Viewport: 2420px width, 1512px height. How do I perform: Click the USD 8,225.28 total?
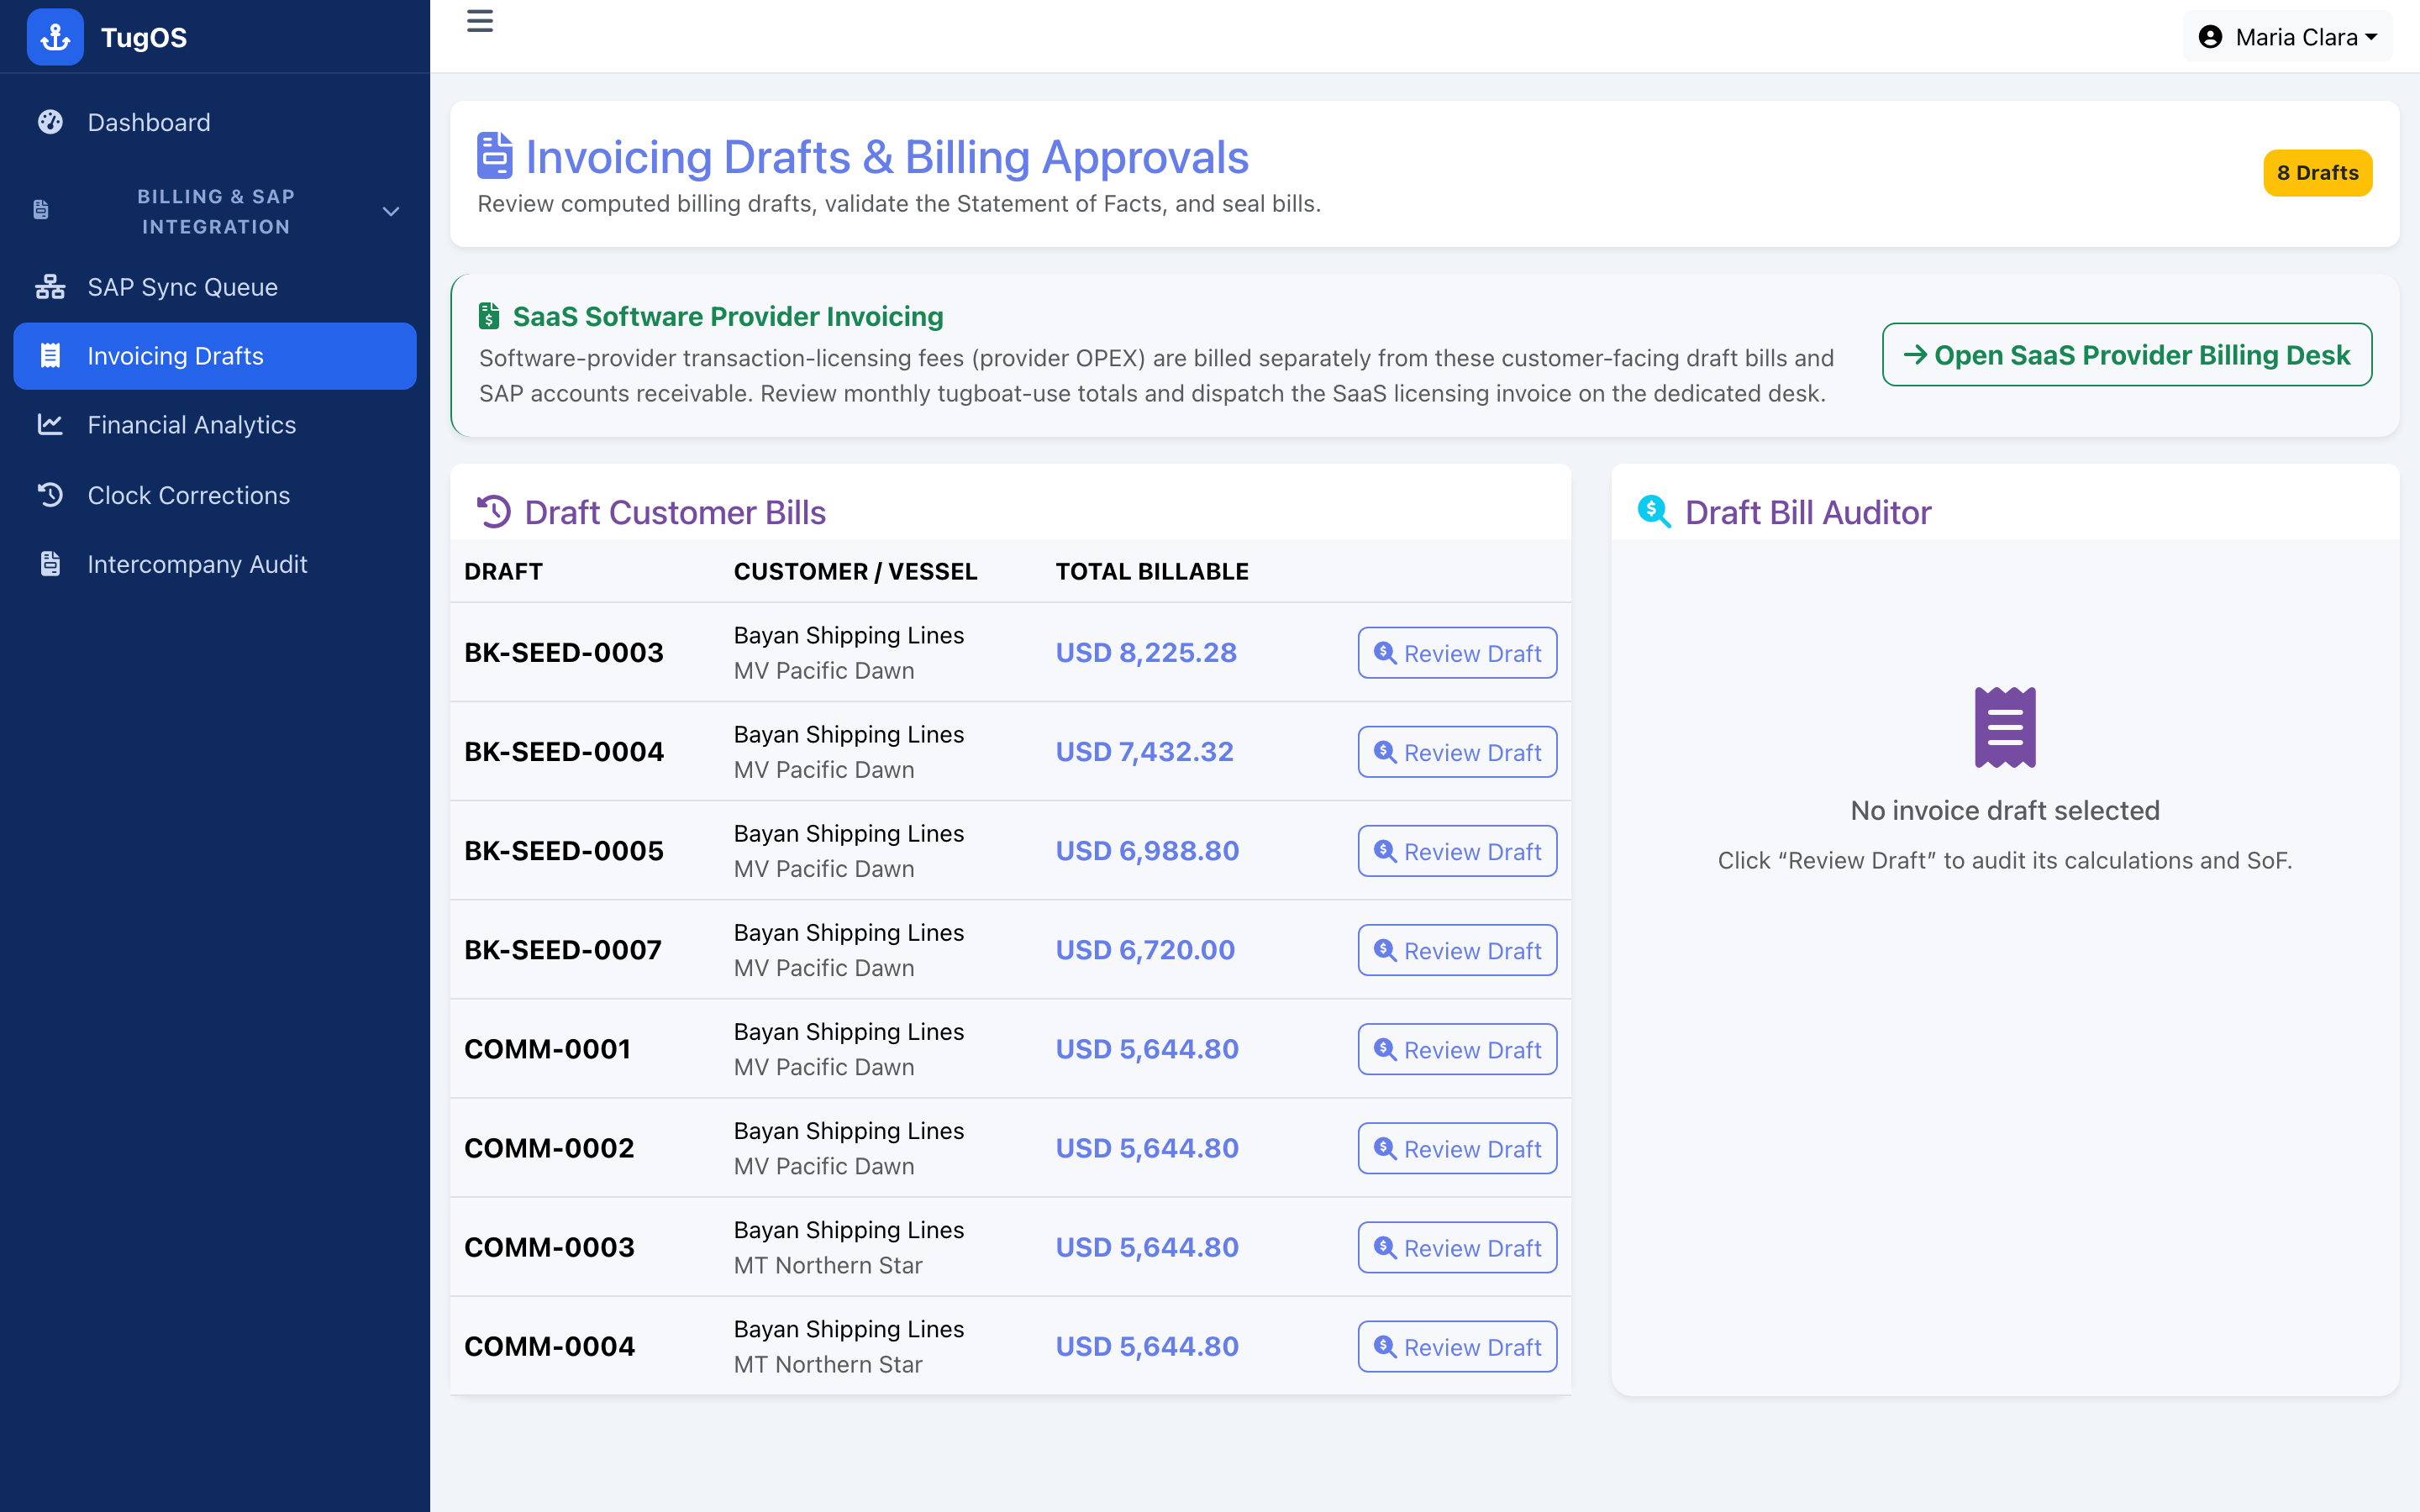click(1146, 652)
